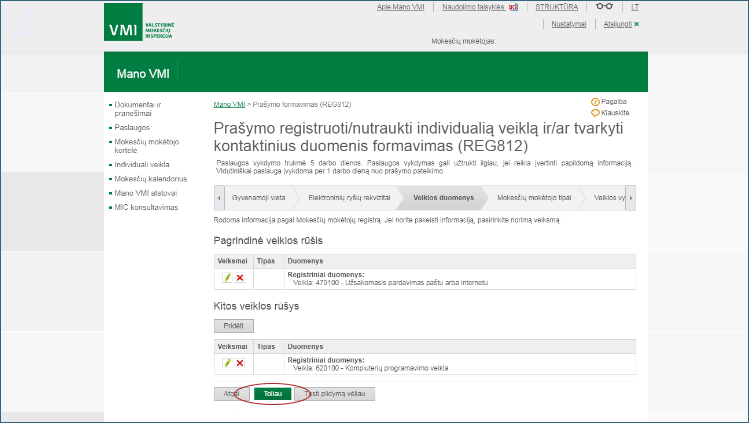
Task: Log out with the Atsijungti link
Action: point(618,24)
